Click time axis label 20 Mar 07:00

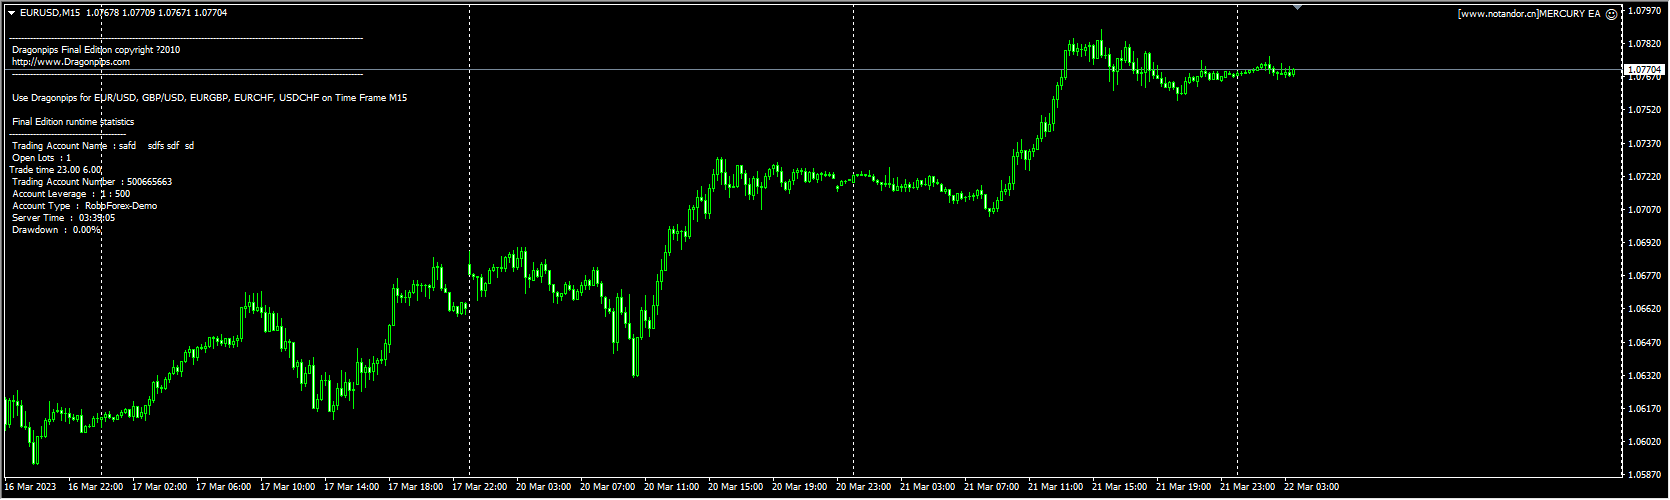click(608, 487)
